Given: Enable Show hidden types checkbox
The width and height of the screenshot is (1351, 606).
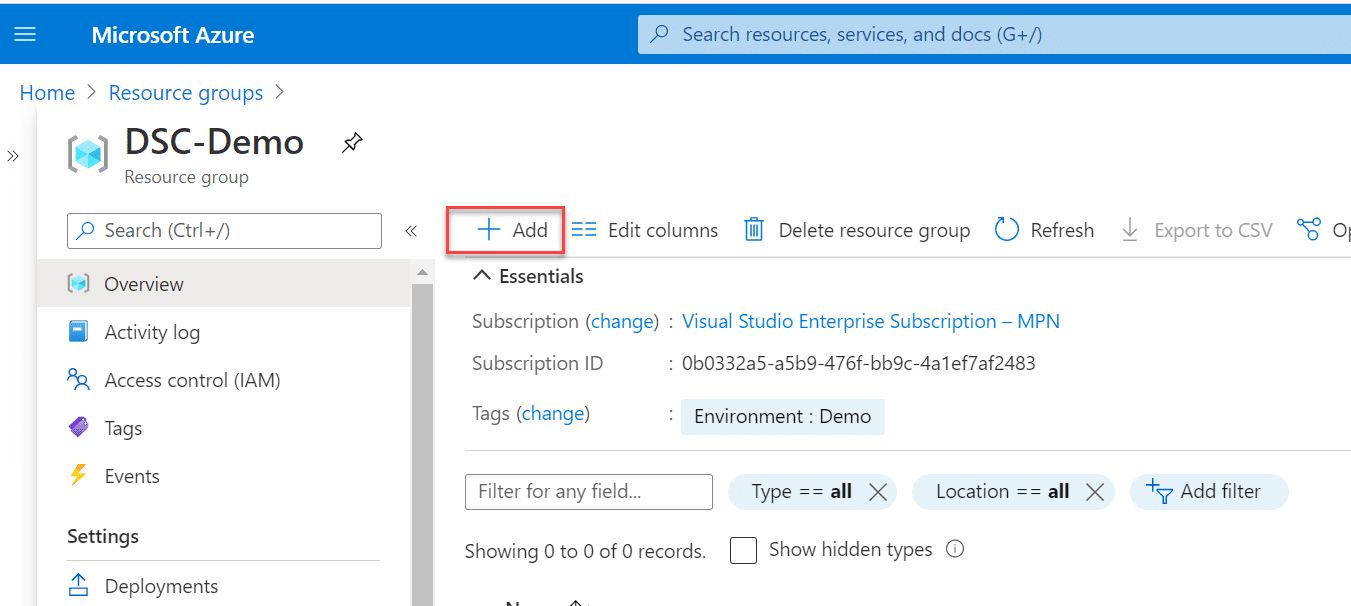Looking at the screenshot, I should (x=743, y=551).
